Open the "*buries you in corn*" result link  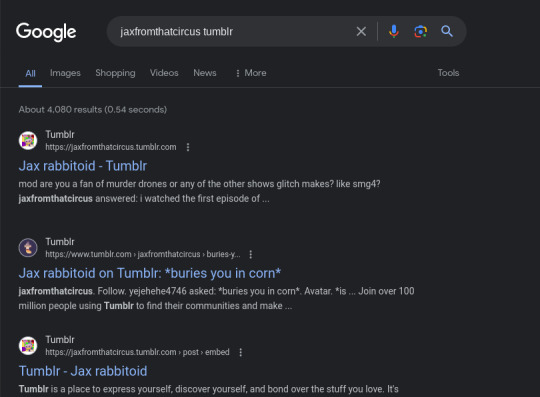(150, 273)
